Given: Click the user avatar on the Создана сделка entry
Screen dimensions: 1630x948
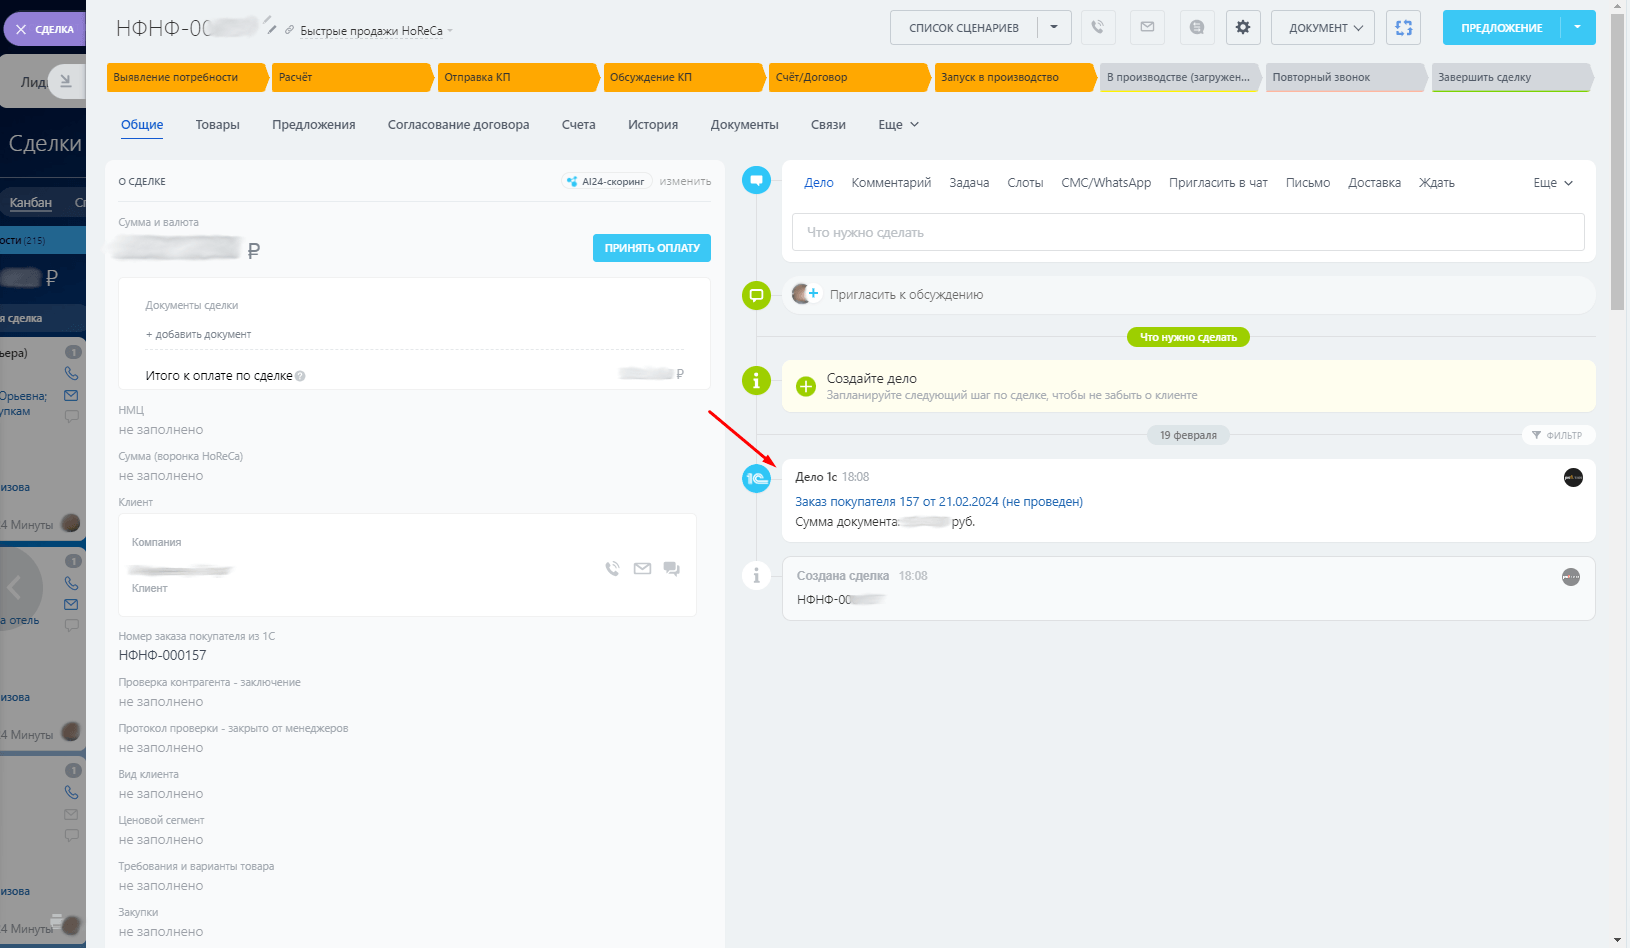Looking at the screenshot, I should (x=1571, y=576).
